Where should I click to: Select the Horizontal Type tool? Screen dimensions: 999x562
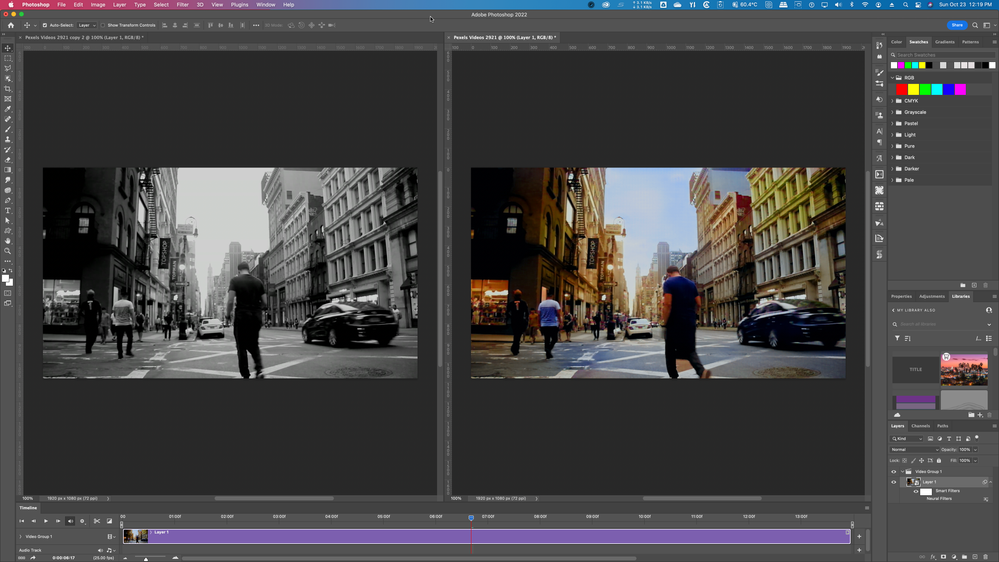pyautogui.click(x=8, y=211)
